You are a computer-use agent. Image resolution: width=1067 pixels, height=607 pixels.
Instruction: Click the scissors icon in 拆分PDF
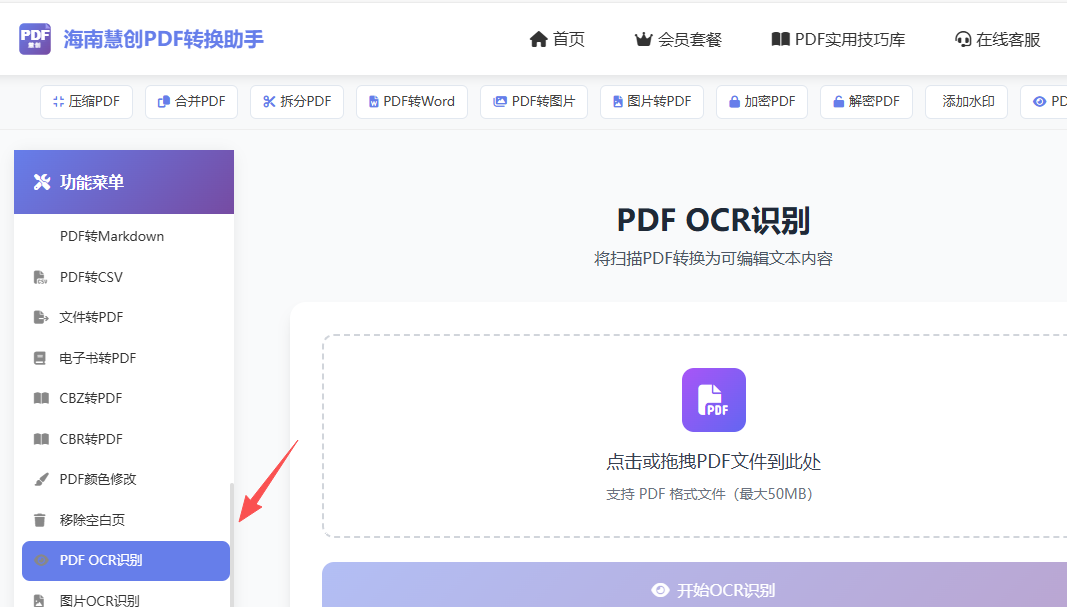pos(269,101)
